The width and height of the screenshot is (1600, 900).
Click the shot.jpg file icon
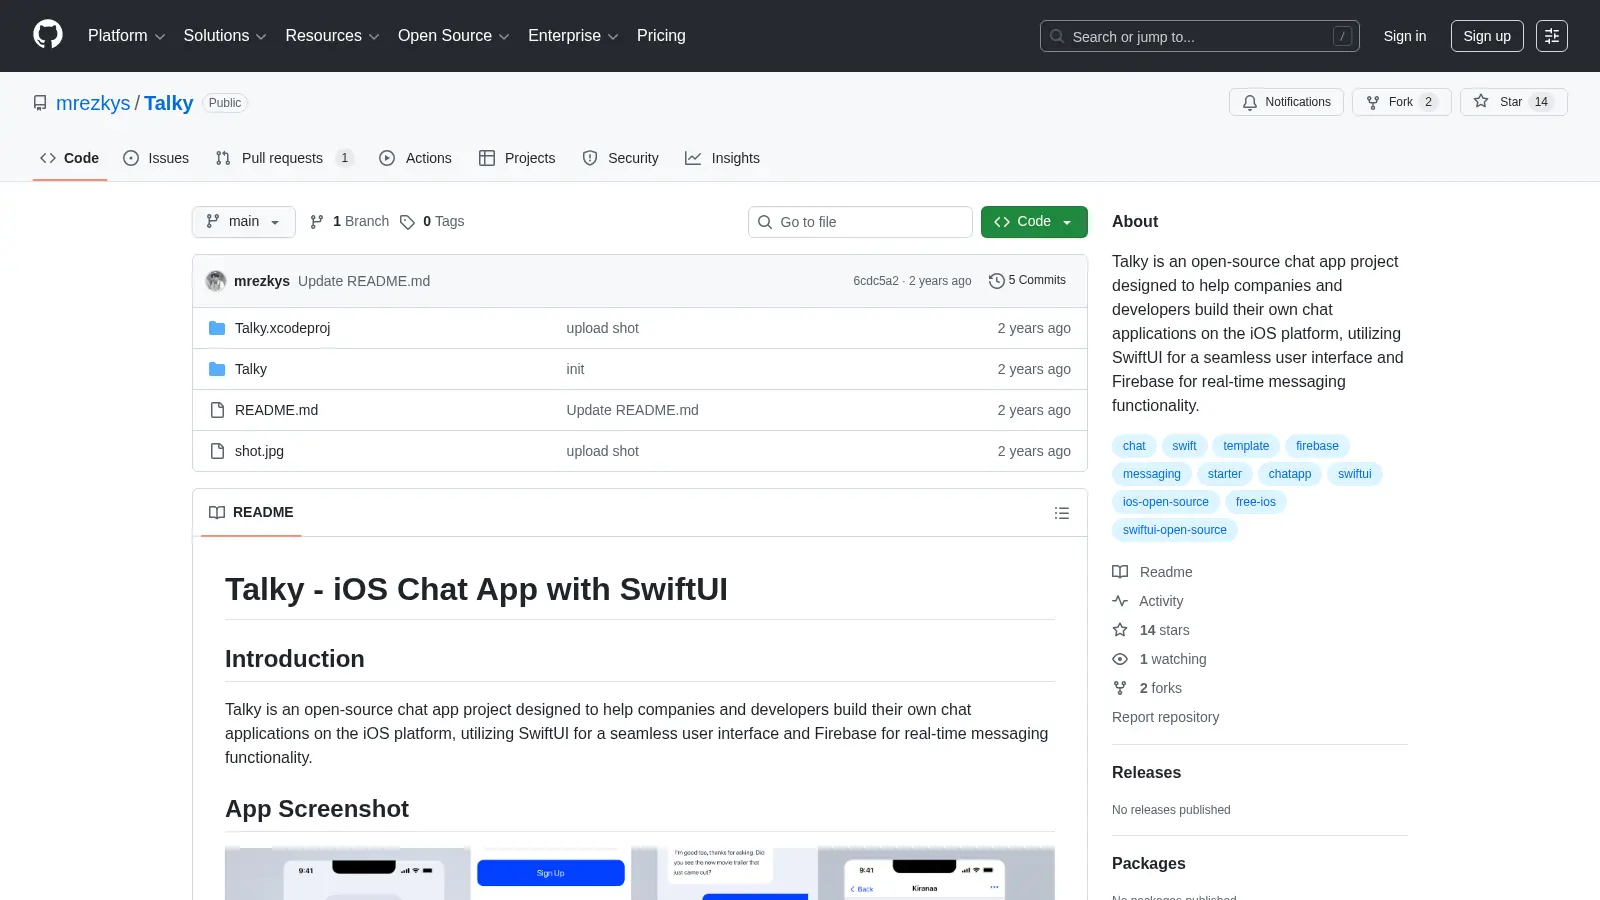217,451
